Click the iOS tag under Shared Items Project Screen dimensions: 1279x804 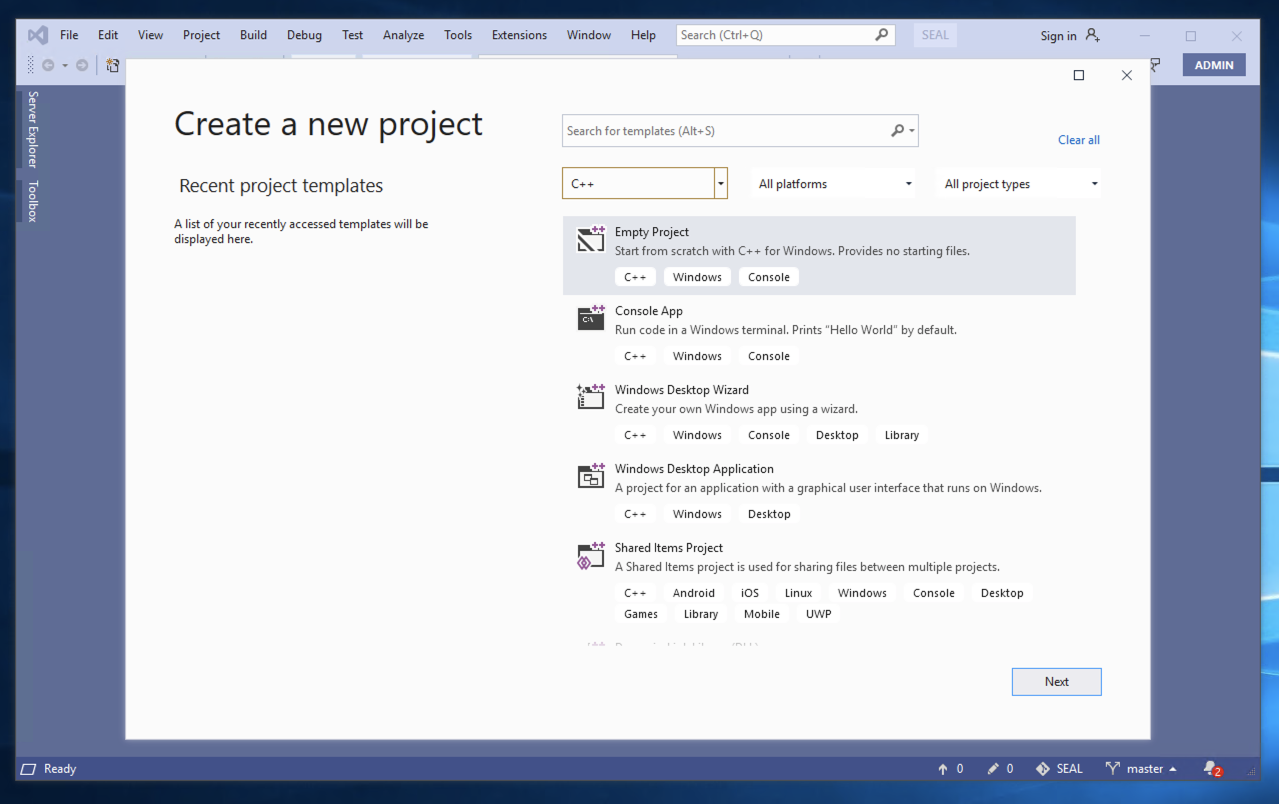pos(749,593)
